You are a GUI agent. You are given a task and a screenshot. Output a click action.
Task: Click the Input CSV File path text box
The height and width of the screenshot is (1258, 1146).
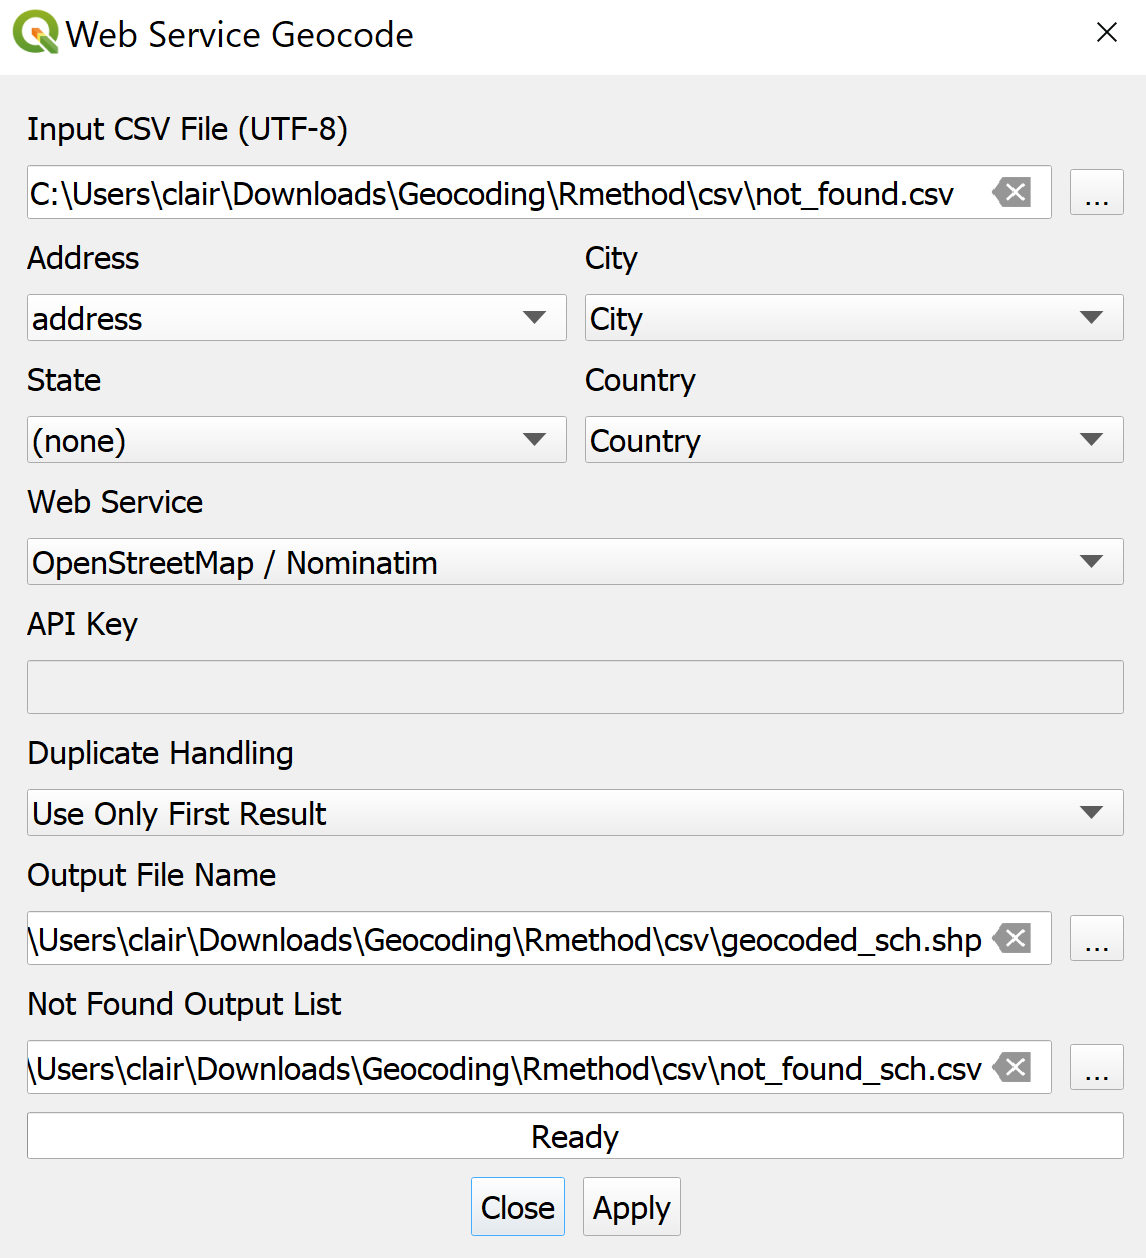pos(500,193)
